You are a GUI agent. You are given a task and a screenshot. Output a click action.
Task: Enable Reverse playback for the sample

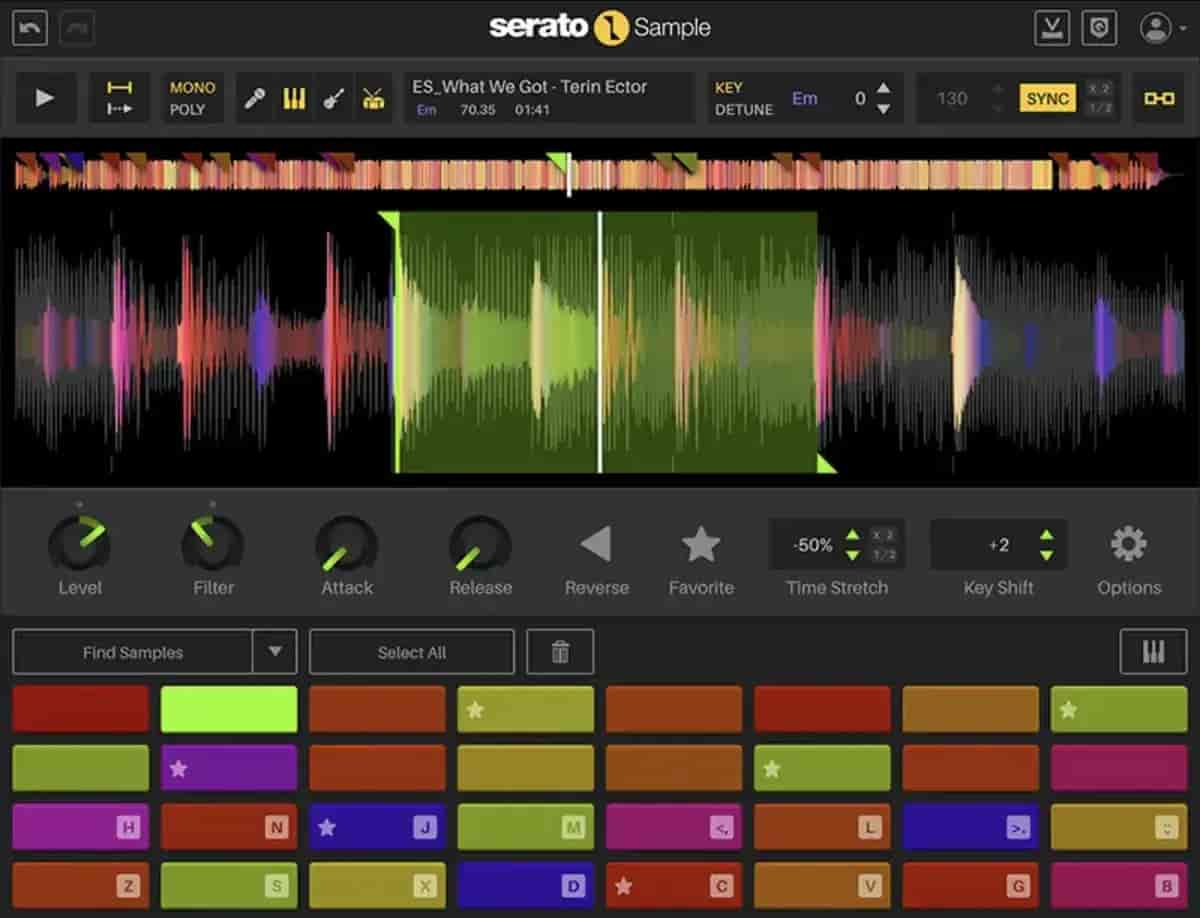[x=596, y=544]
